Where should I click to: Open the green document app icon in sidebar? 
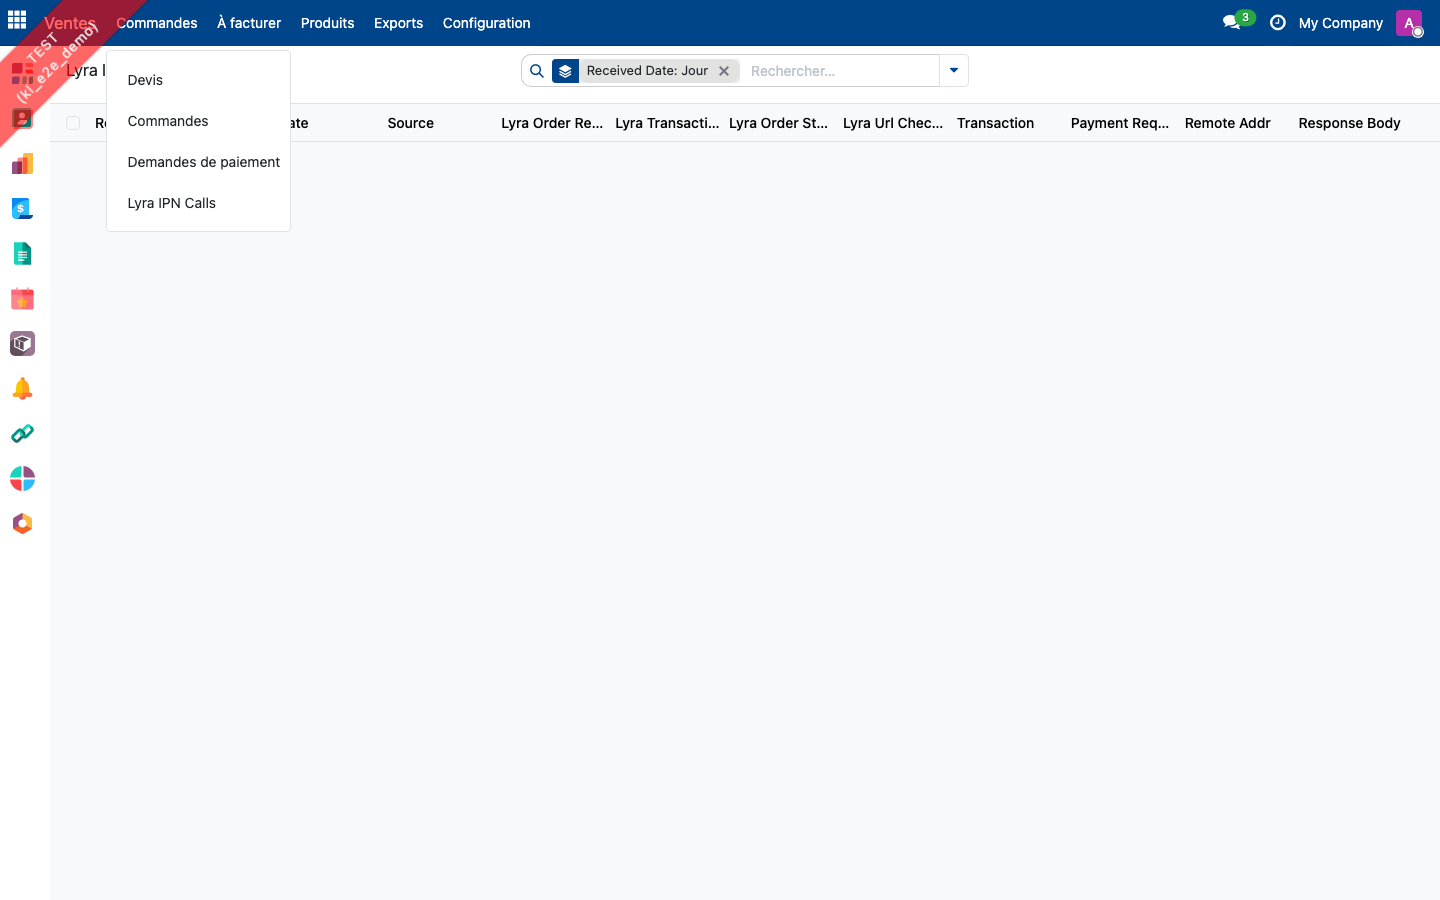pos(22,253)
